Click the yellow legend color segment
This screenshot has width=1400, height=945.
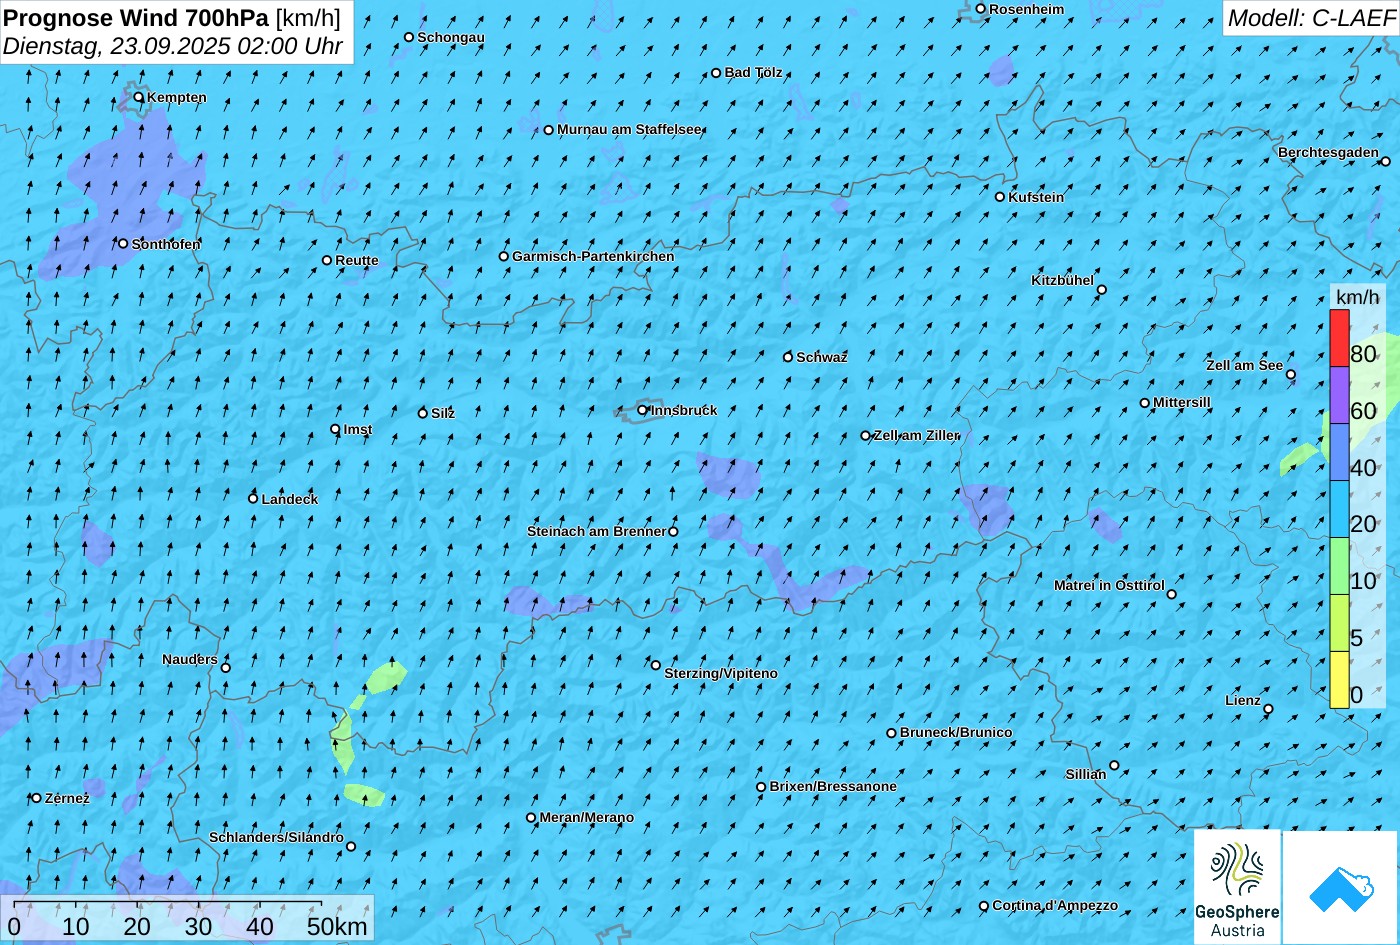pos(1339,680)
